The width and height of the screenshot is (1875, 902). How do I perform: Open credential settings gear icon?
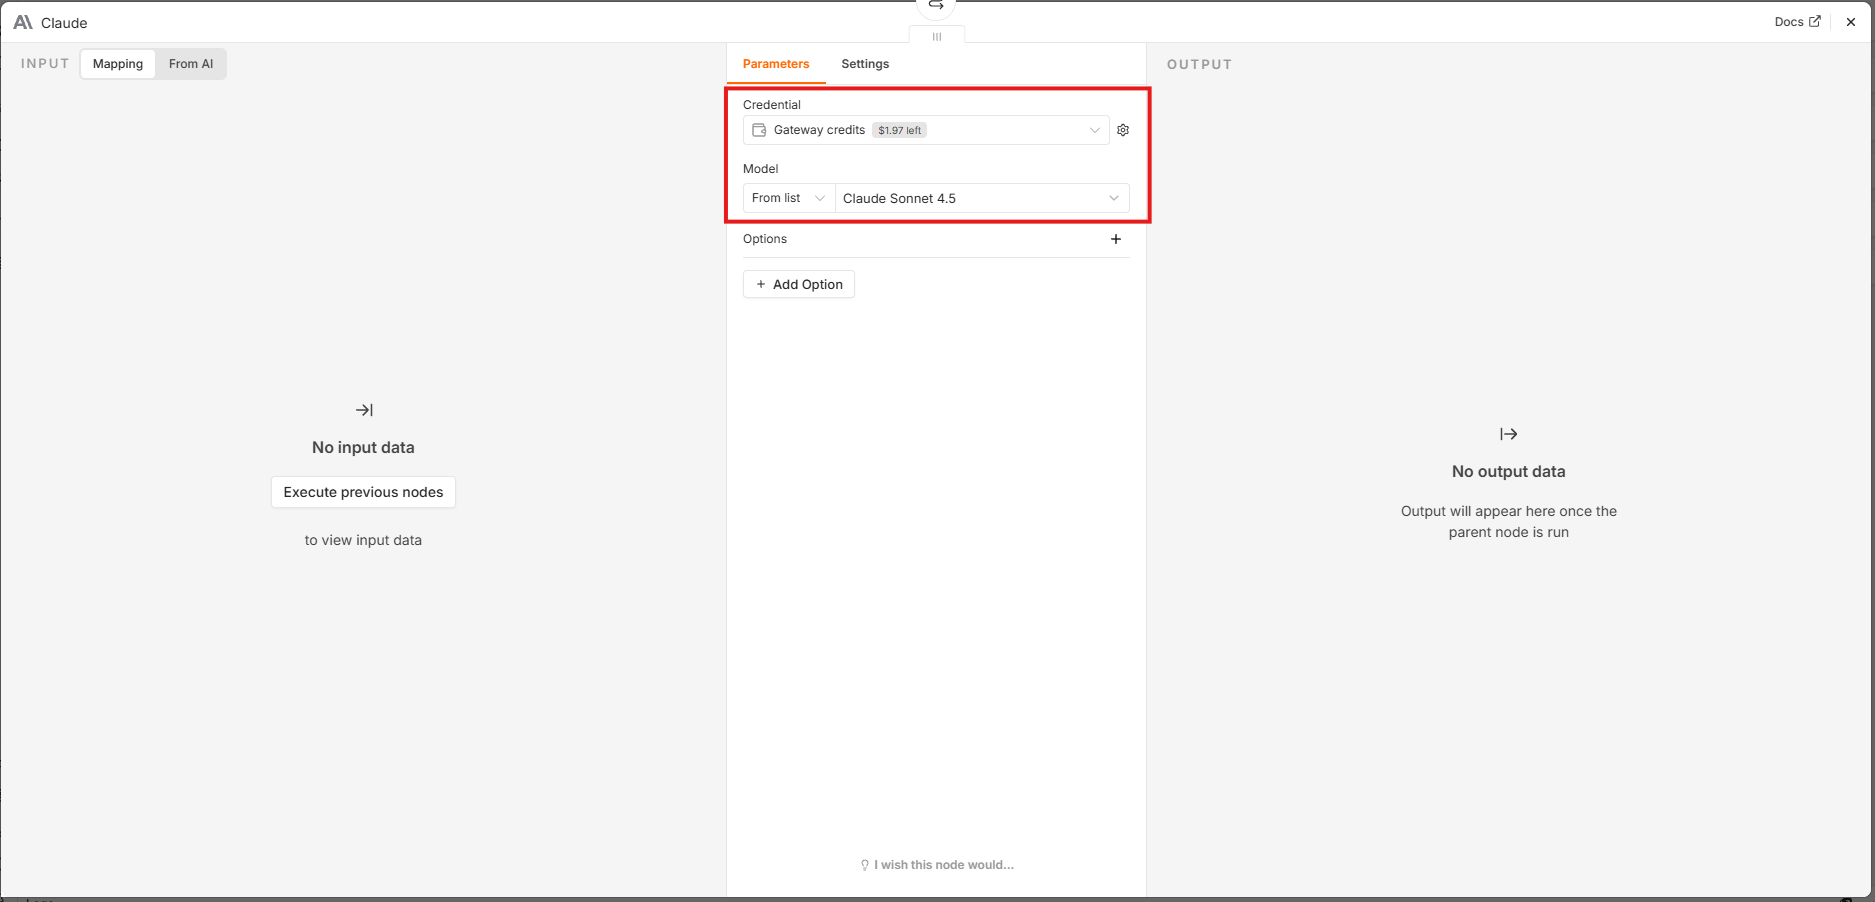click(1123, 130)
